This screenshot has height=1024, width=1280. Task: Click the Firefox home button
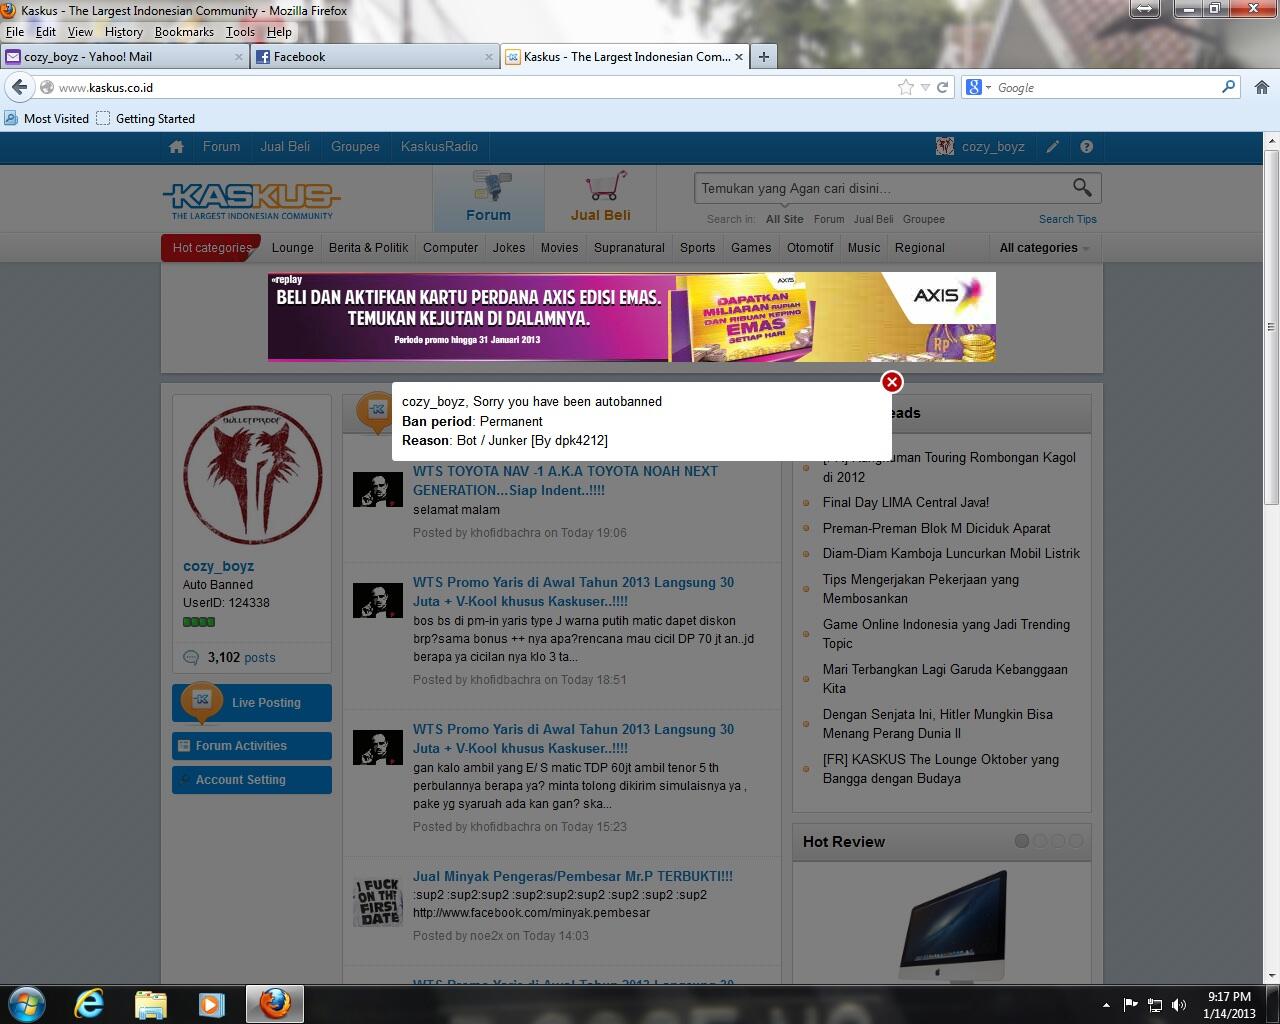1262,87
